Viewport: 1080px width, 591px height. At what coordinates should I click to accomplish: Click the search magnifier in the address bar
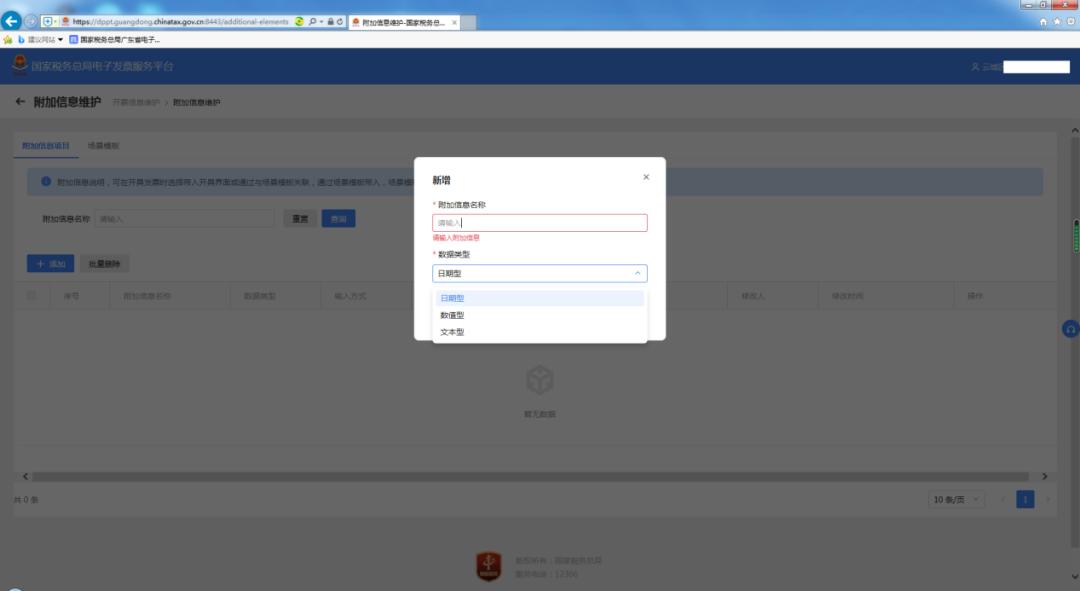tap(312, 21)
